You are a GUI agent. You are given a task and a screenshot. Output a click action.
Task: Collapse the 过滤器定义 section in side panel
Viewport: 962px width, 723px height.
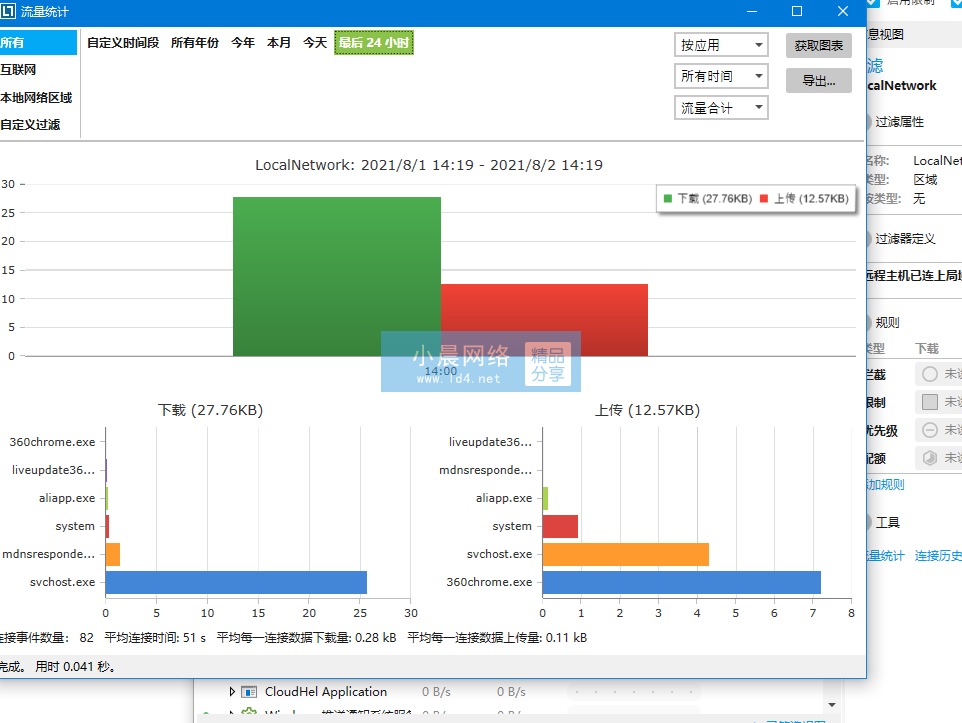[x=869, y=239]
